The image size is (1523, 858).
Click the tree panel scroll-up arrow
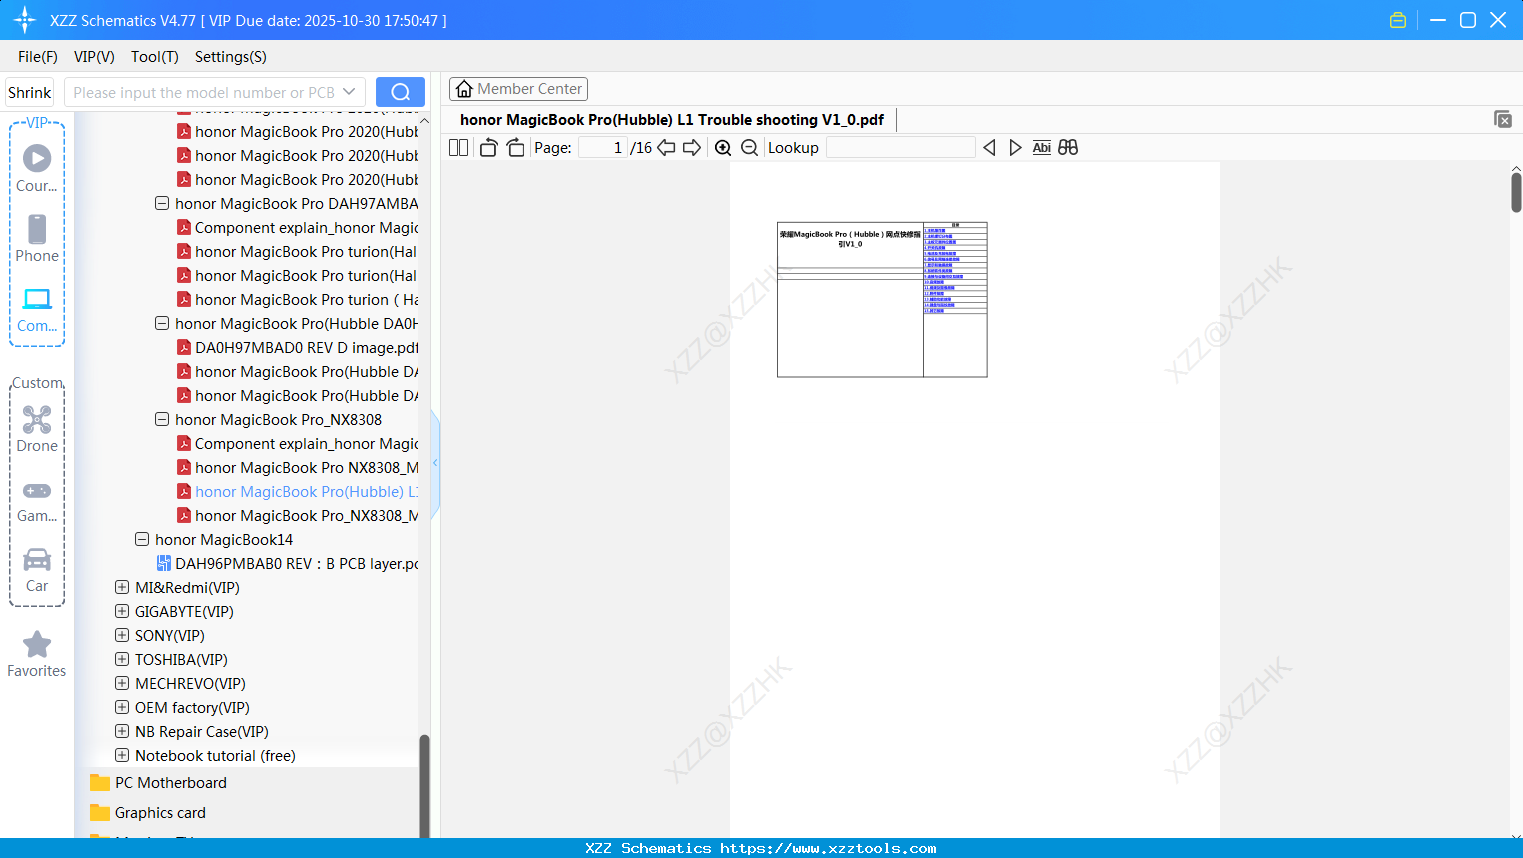pyautogui.click(x=424, y=120)
